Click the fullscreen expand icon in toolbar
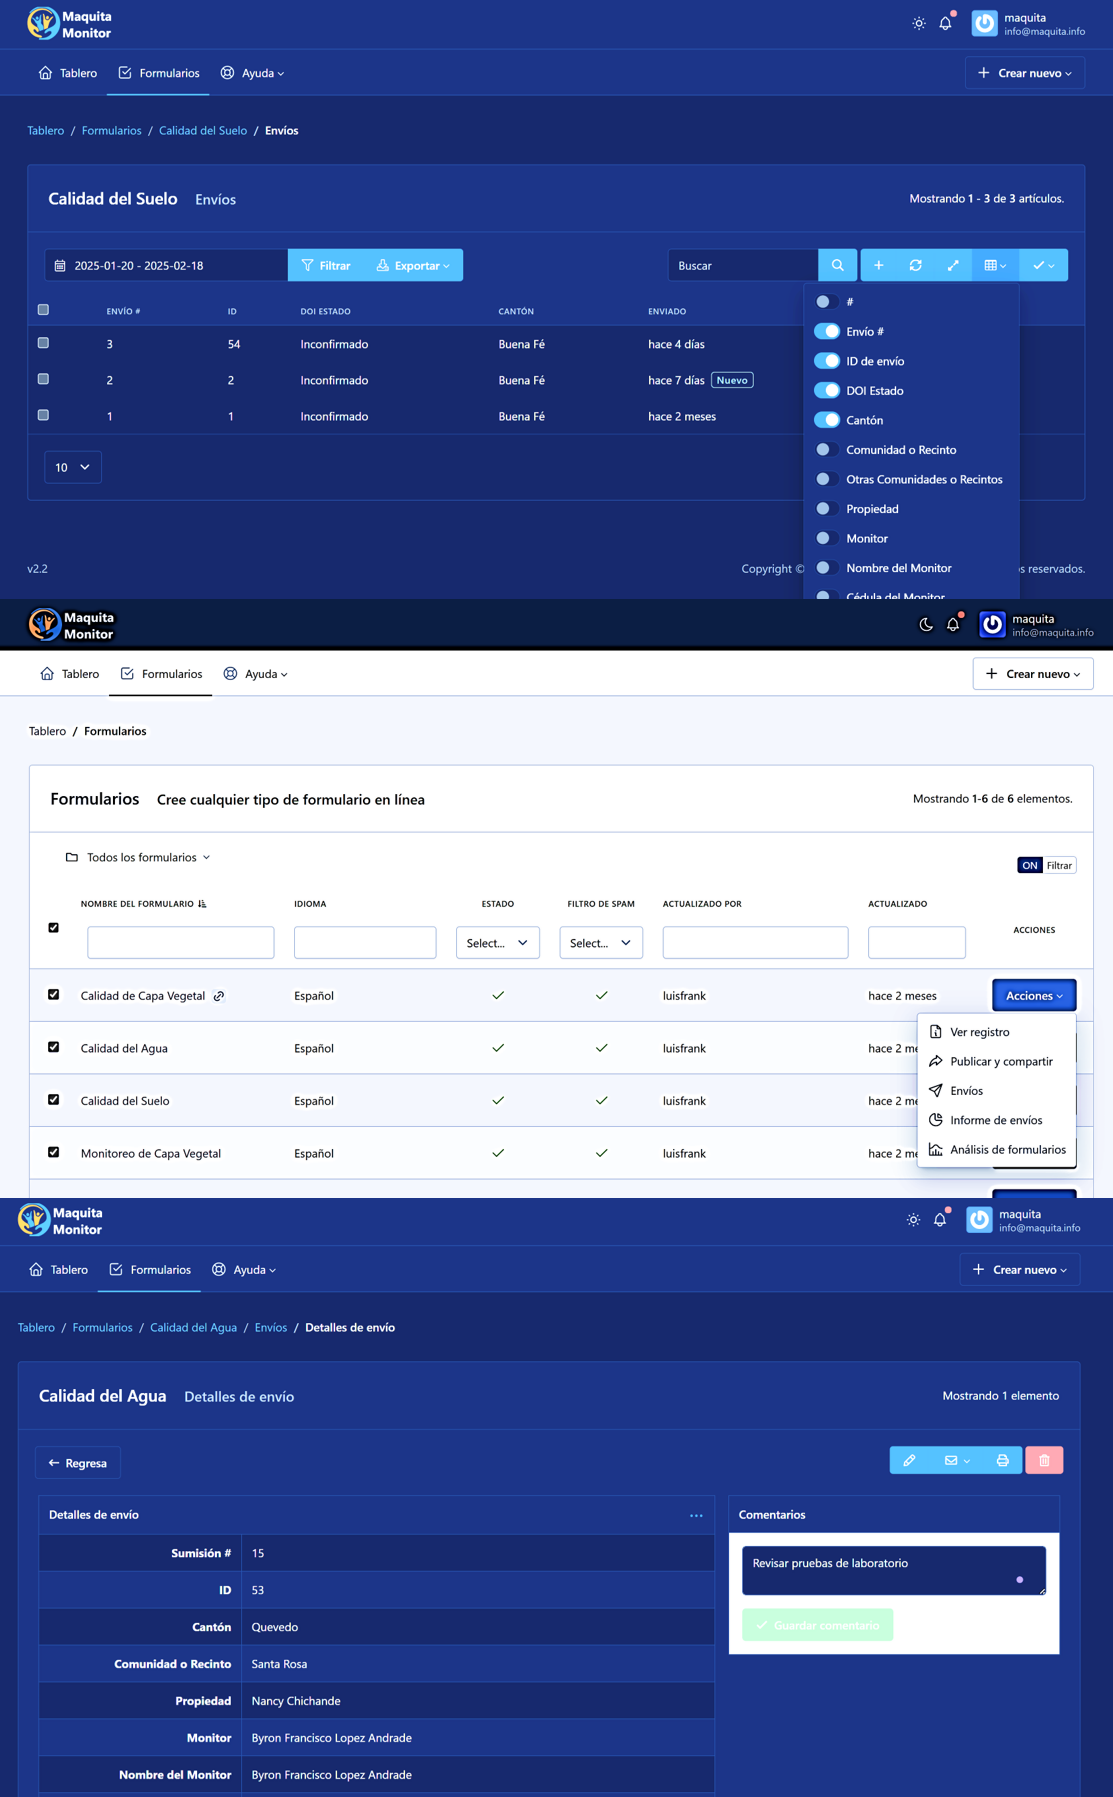The width and height of the screenshot is (1113, 1797). [953, 265]
